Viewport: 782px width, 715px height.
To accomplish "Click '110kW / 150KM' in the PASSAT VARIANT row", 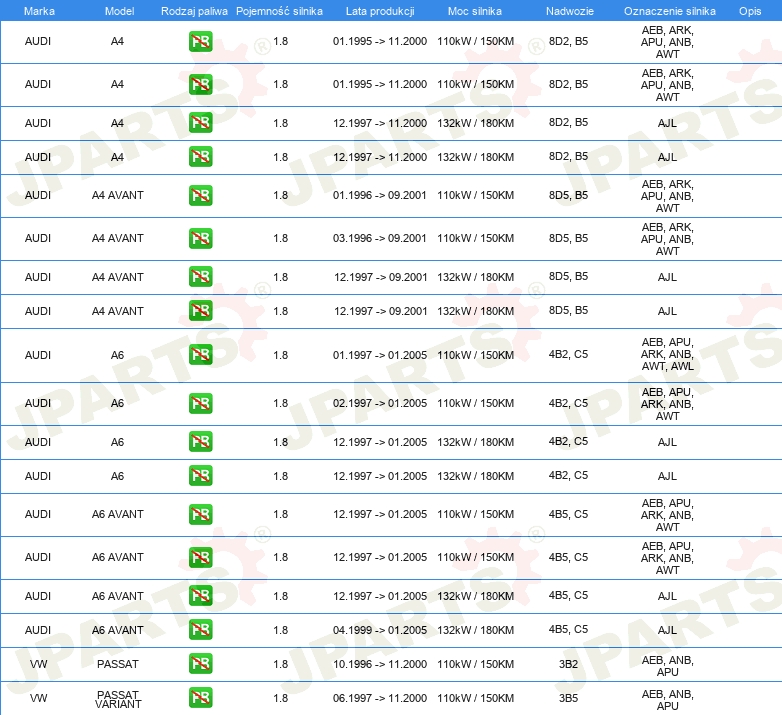I will [x=475, y=698].
